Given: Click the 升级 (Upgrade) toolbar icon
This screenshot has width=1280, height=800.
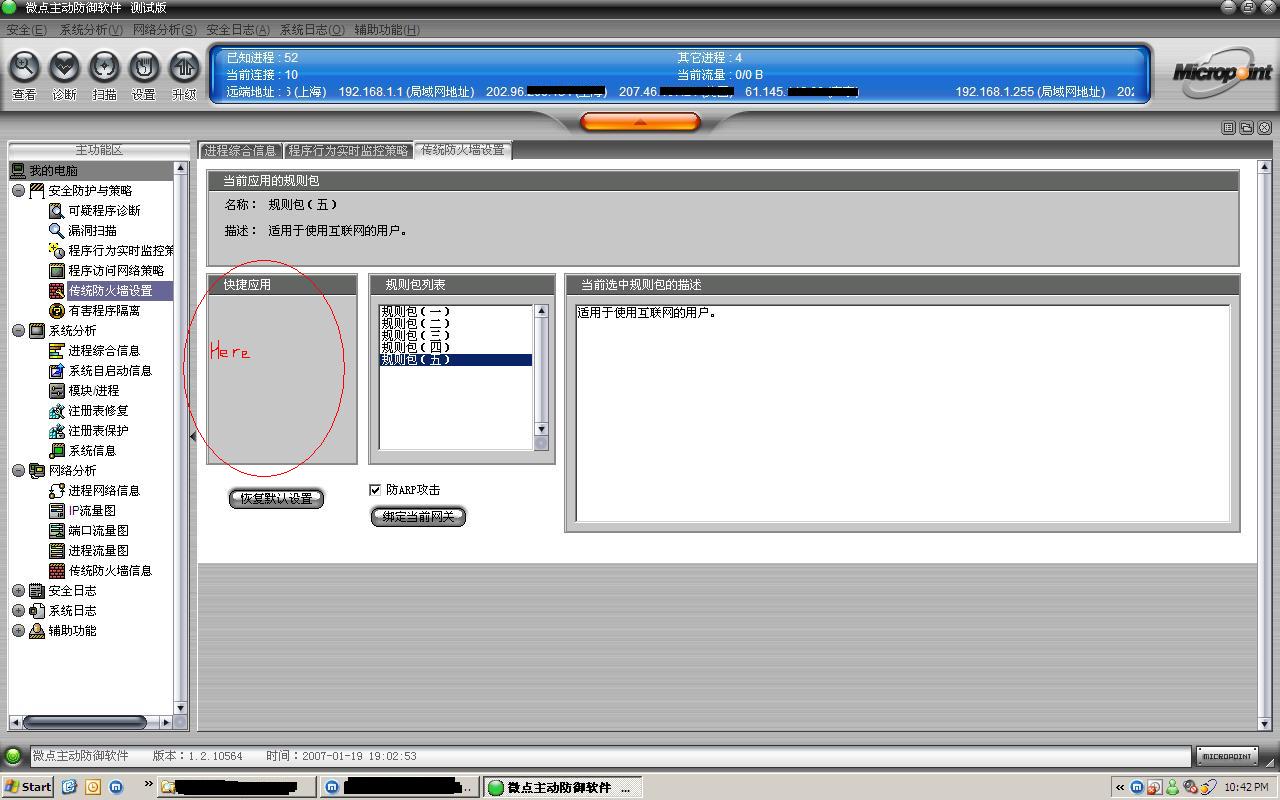Looking at the screenshot, I should click(x=184, y=68).
